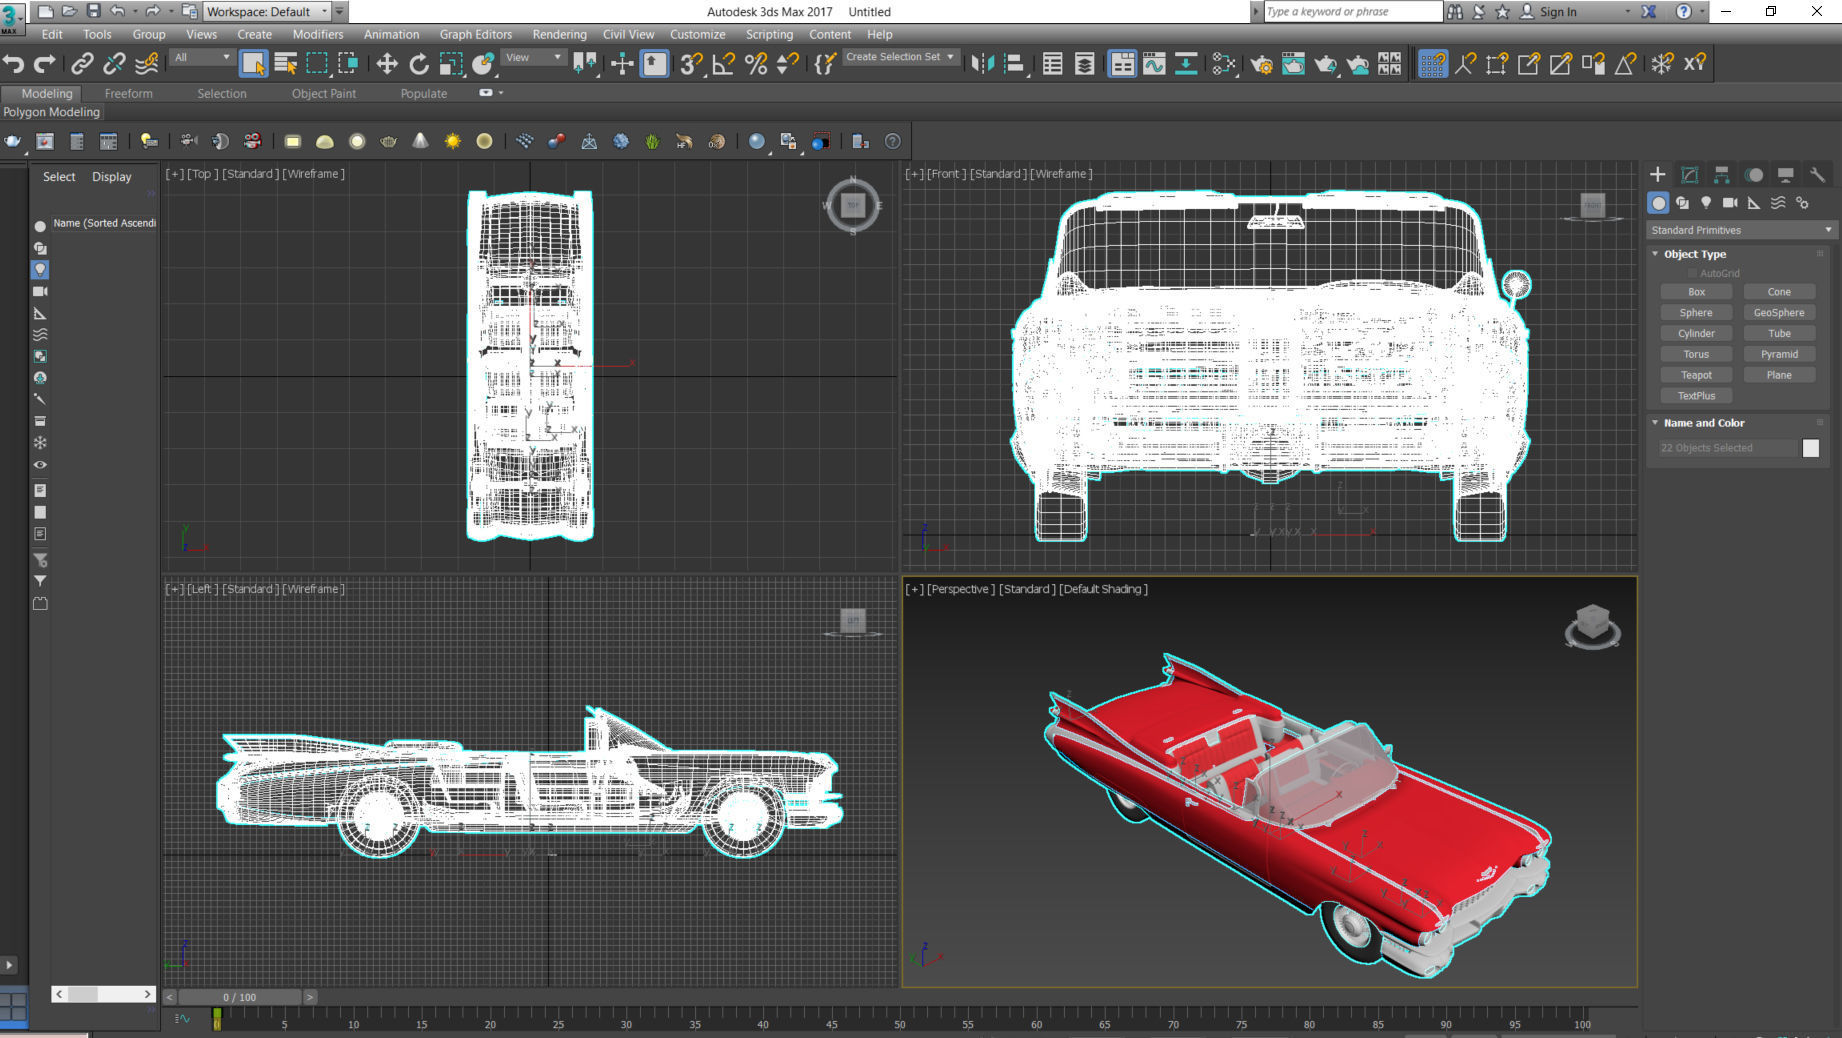
Task: Toggle 3D Snaps
Action: [x=691, y=64]
